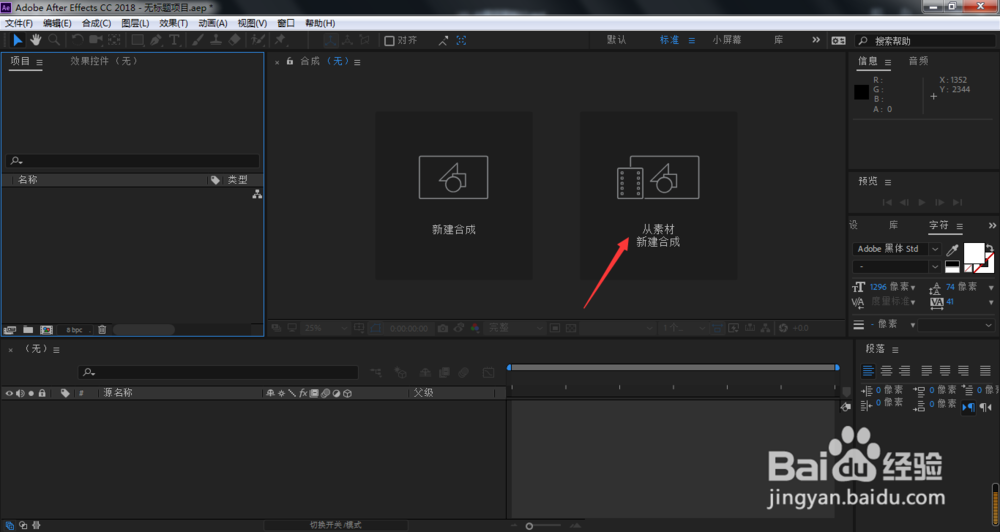Click the sync settings icon beside search help
The width and height of the screenshot is (1000, 532).
click(x=839, y=40)
